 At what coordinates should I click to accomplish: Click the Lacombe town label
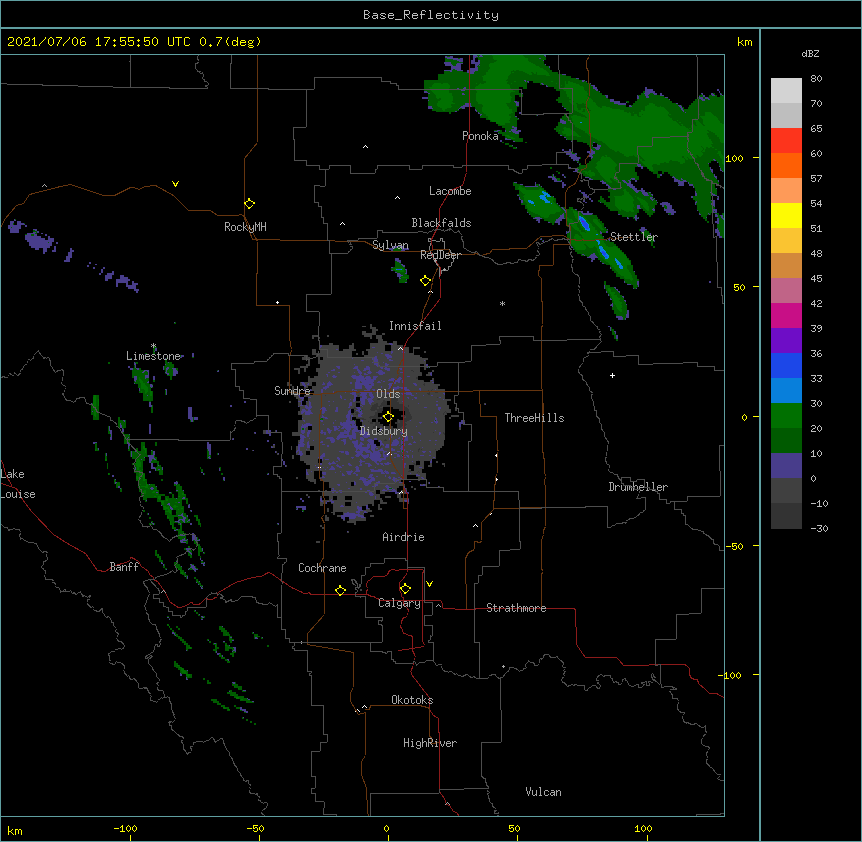tap(450, 191)
